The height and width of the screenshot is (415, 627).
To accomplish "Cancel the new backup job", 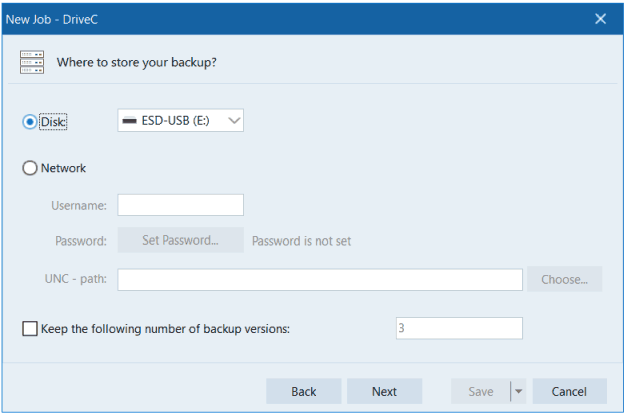I will click(x=569, y=391).
